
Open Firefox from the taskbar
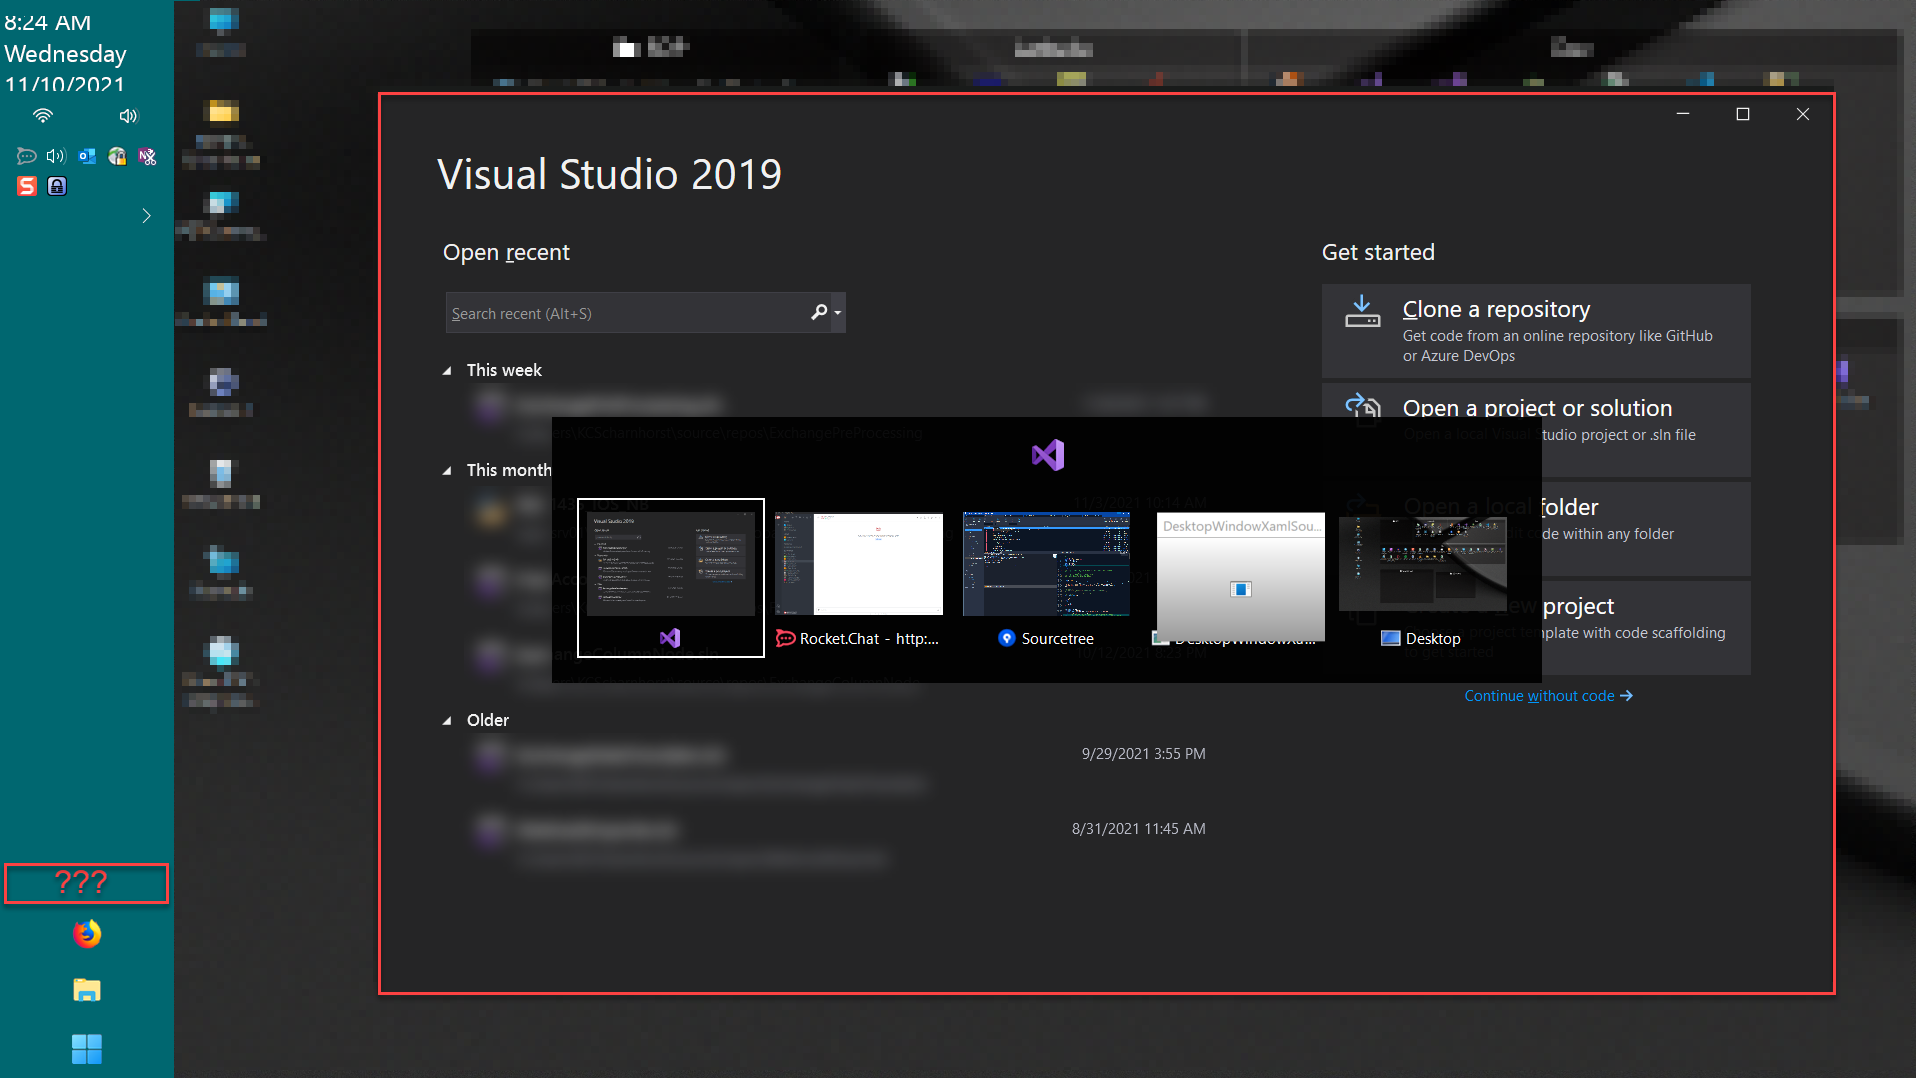[87, 934]
